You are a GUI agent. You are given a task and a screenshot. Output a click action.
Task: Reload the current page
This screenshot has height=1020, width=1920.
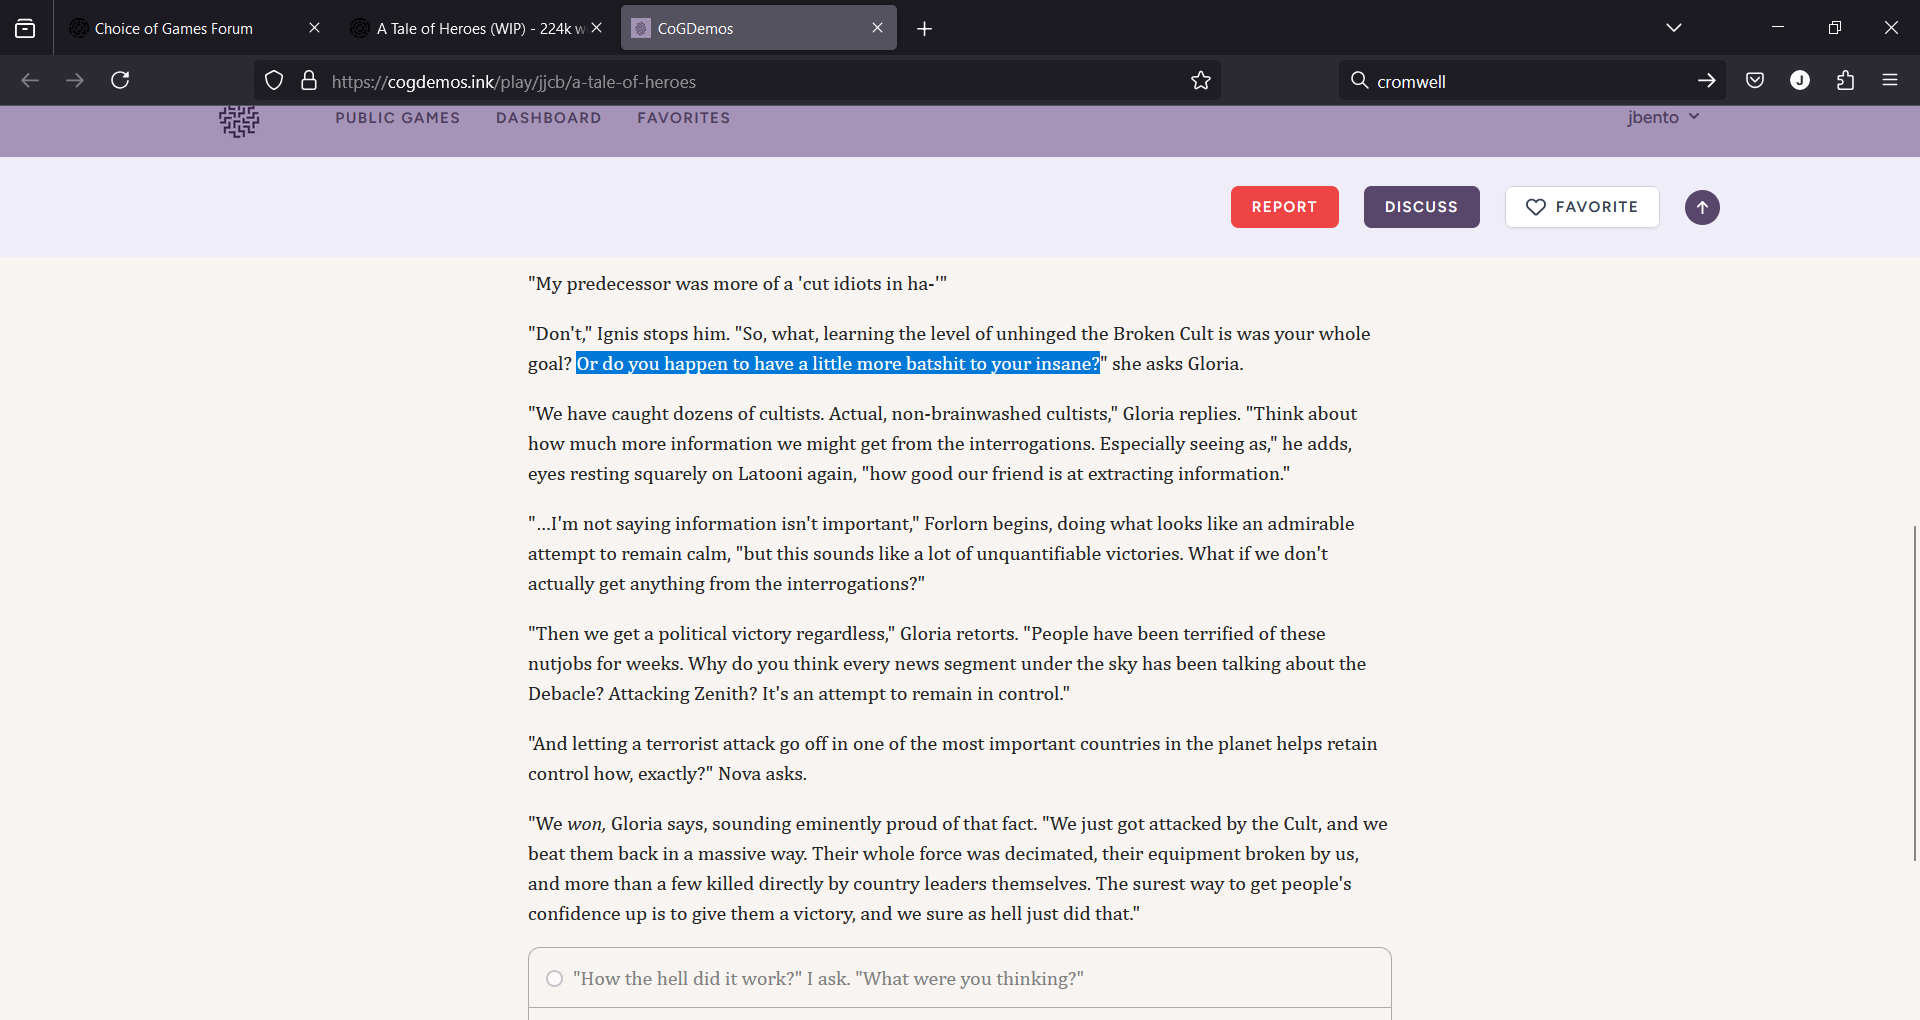click(x=120, y=81)
